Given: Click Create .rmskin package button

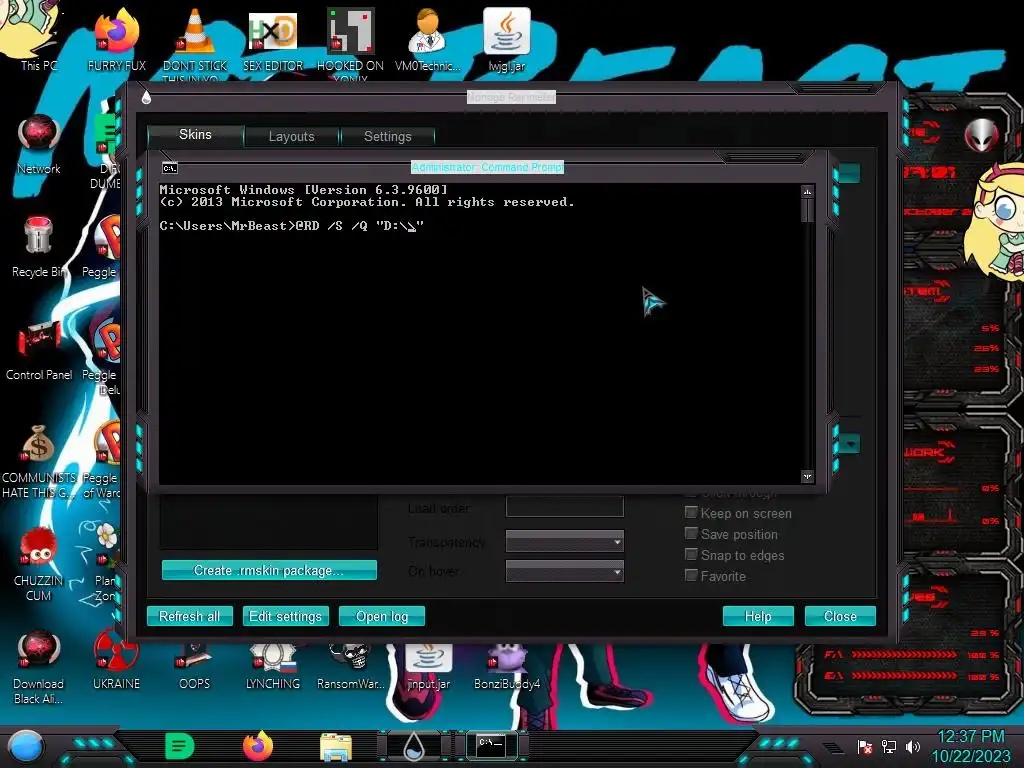Looking at the screenshot, I should click(x=269, y=570).
